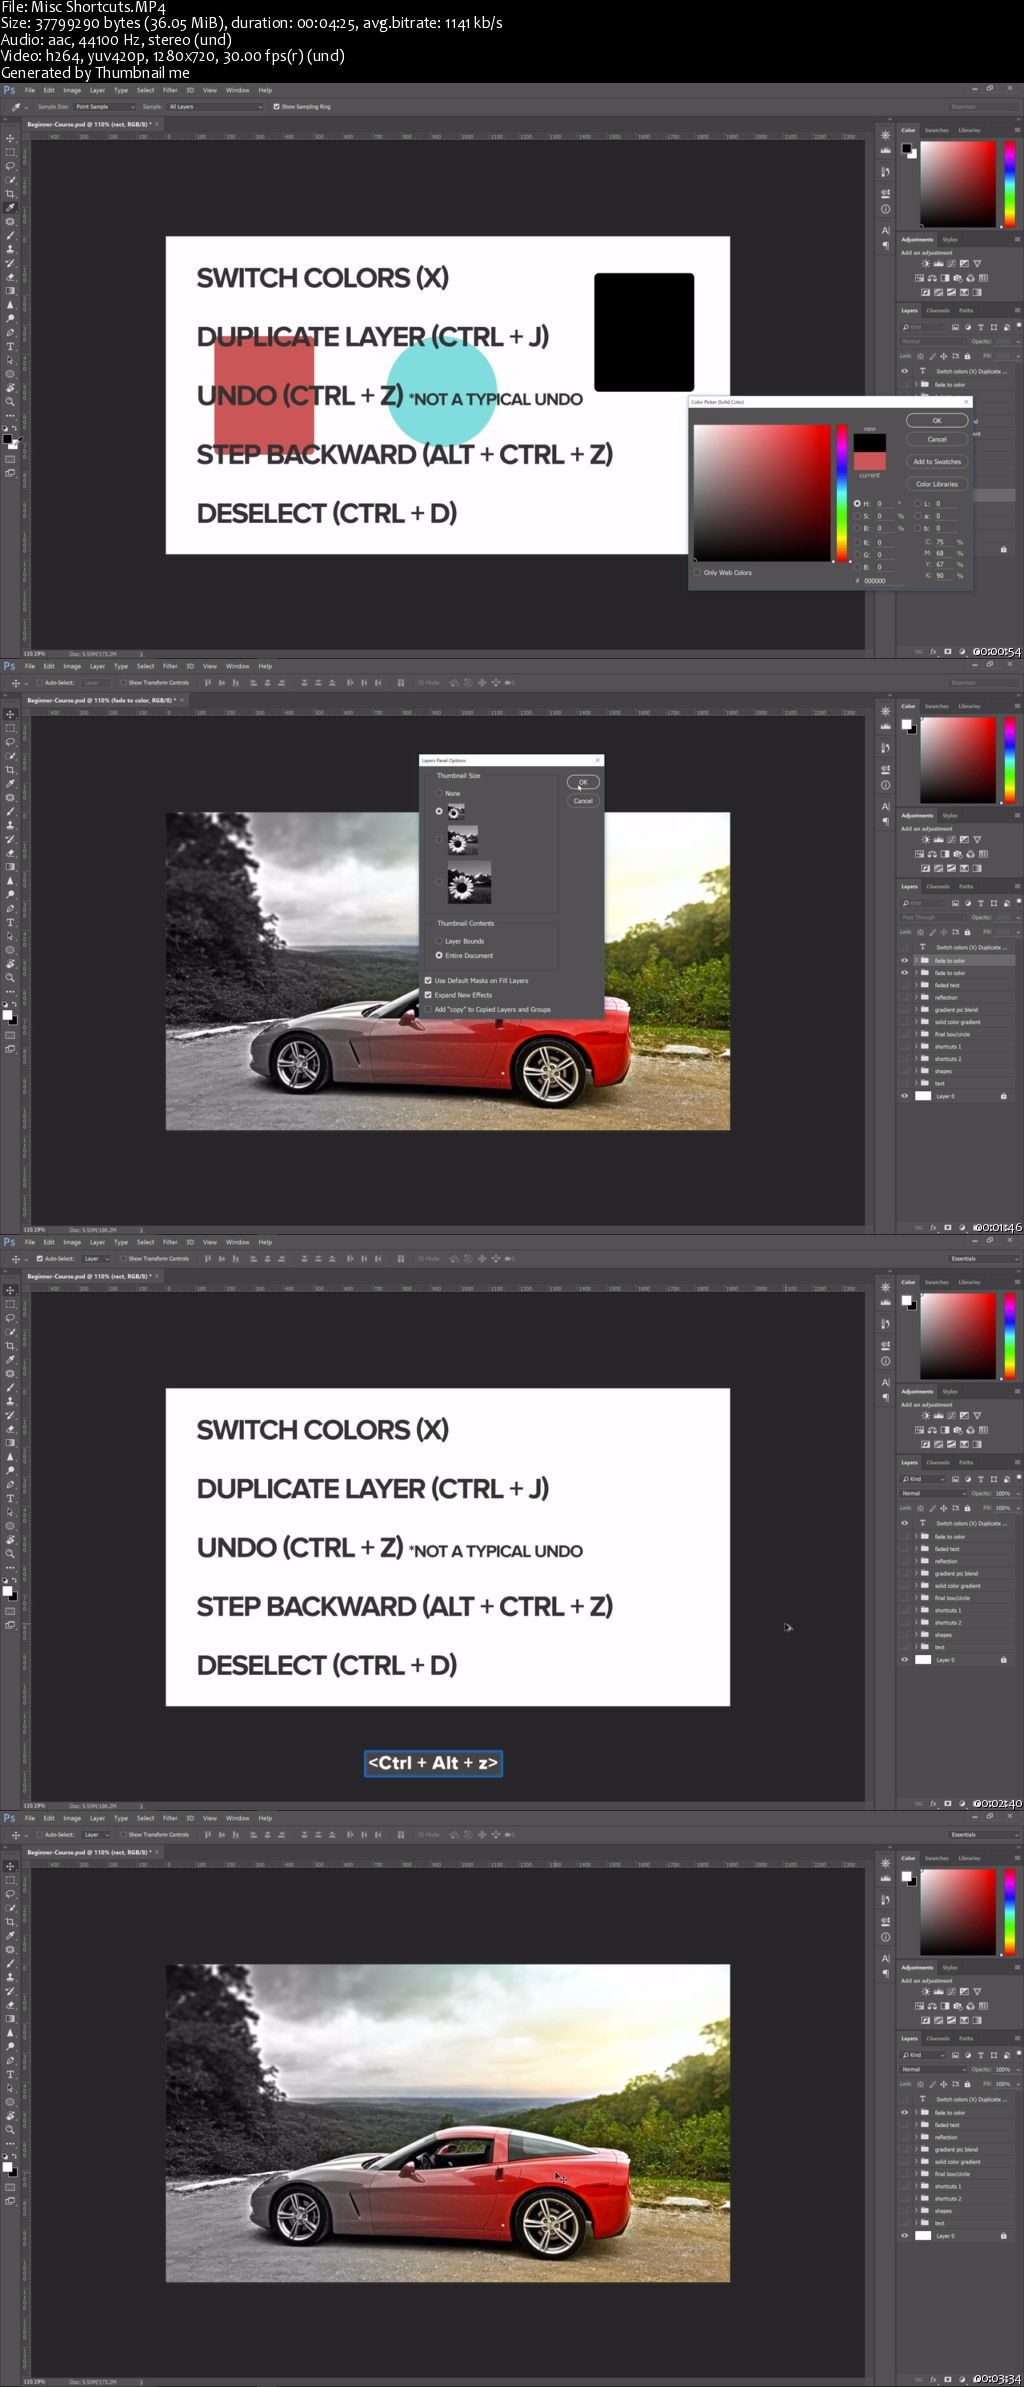Open the Point Sample size dropdown
This screenshot has height=2387, width=1024.
[x=105, y=106]
